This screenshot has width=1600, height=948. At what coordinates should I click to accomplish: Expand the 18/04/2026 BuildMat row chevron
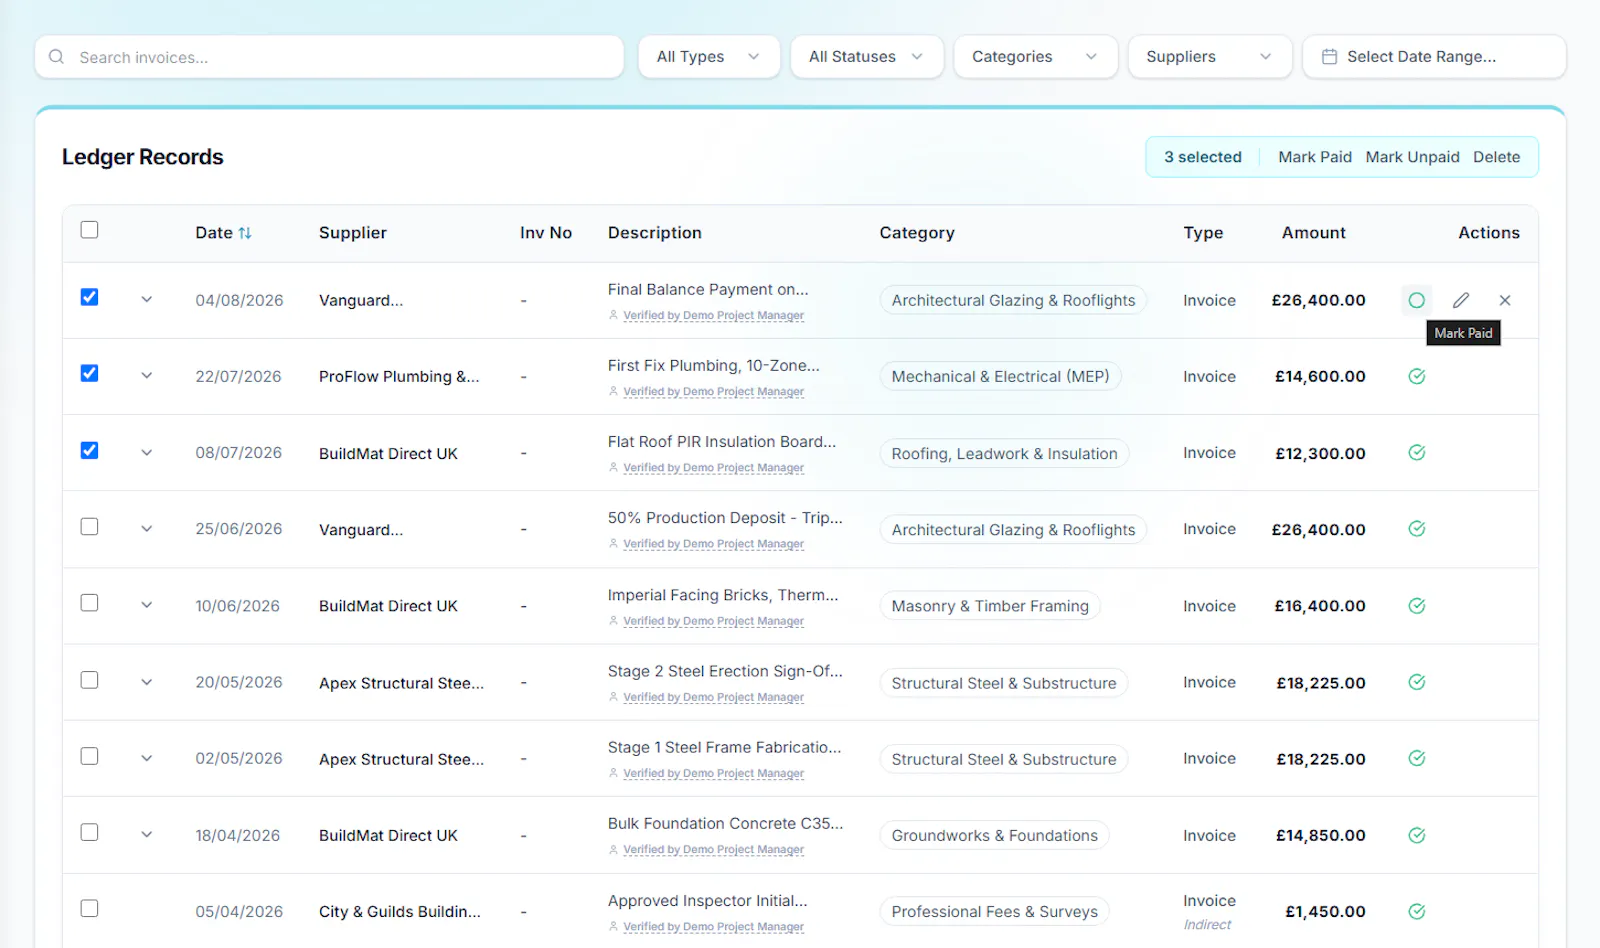(x=146, y=834)
